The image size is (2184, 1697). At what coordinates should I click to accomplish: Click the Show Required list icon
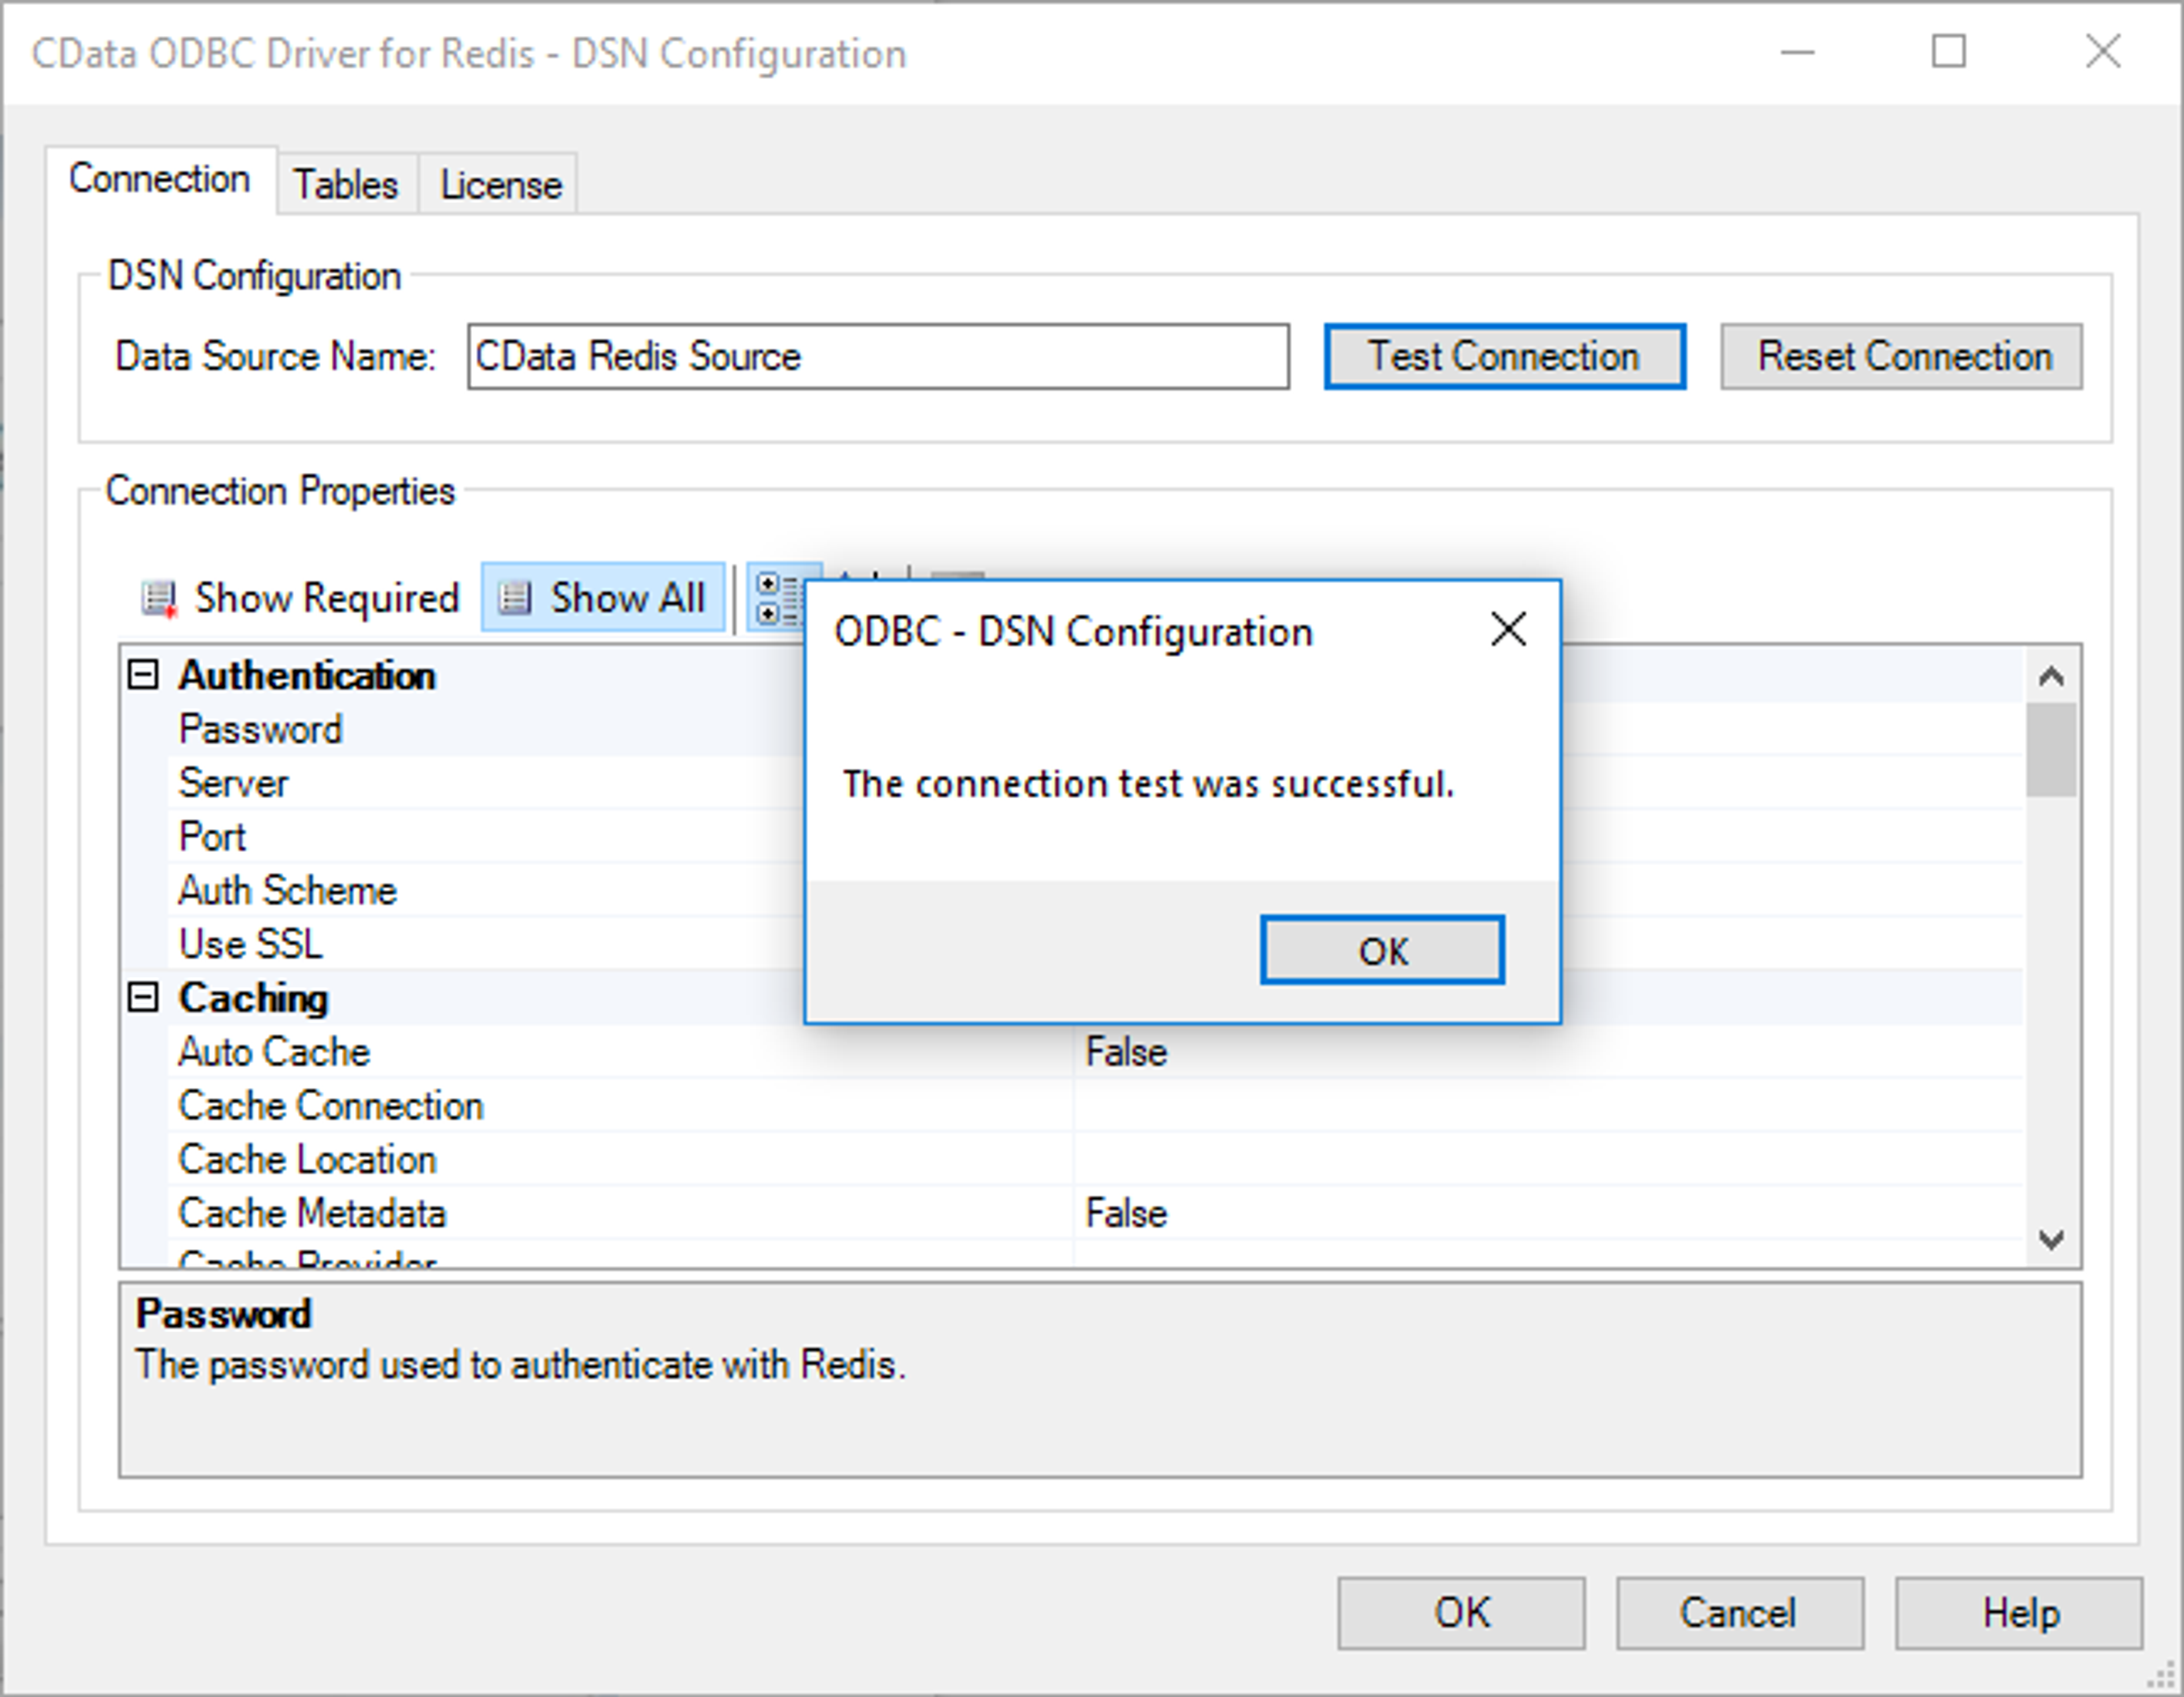pos(158,599)
